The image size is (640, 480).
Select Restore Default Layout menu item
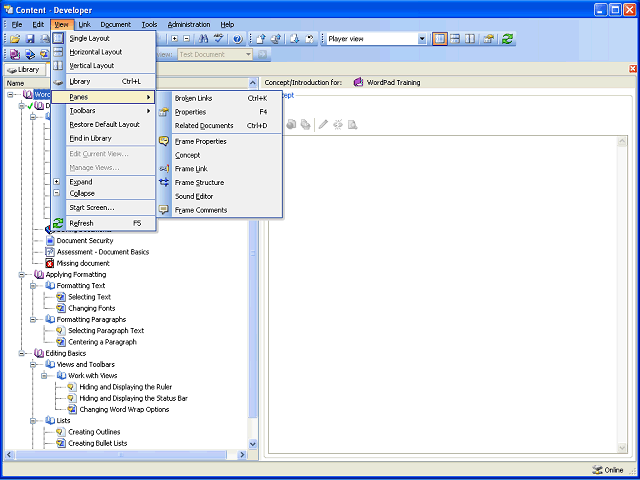point(103,124)
